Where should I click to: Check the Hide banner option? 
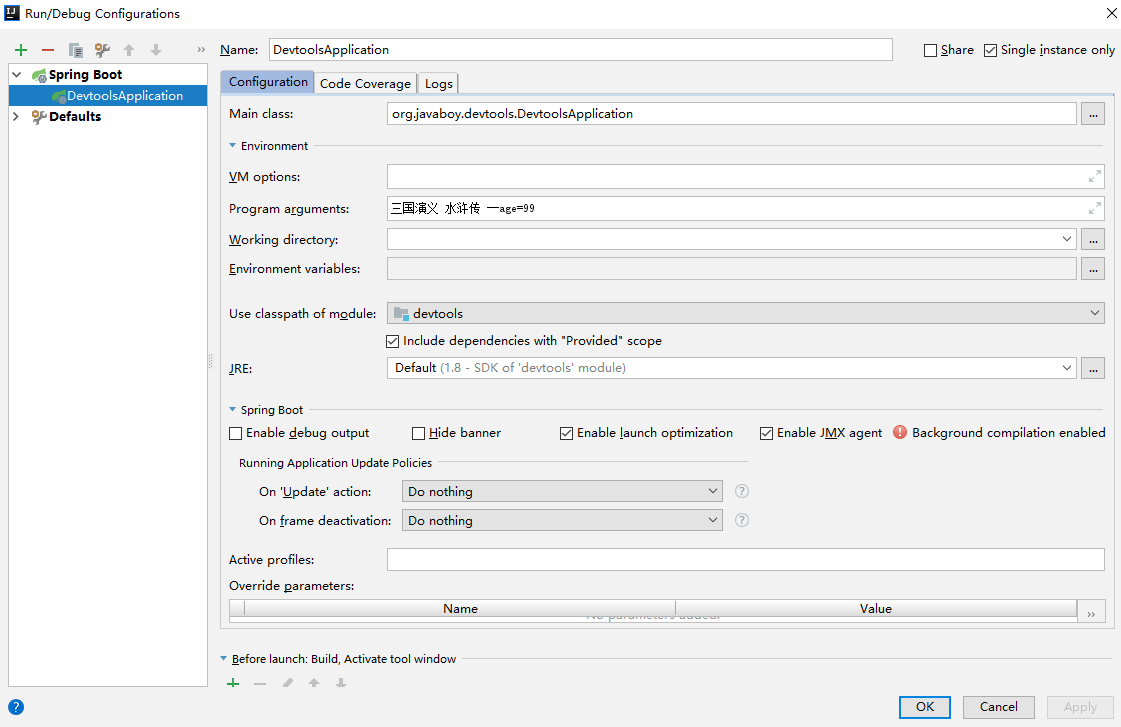point(419,433)
